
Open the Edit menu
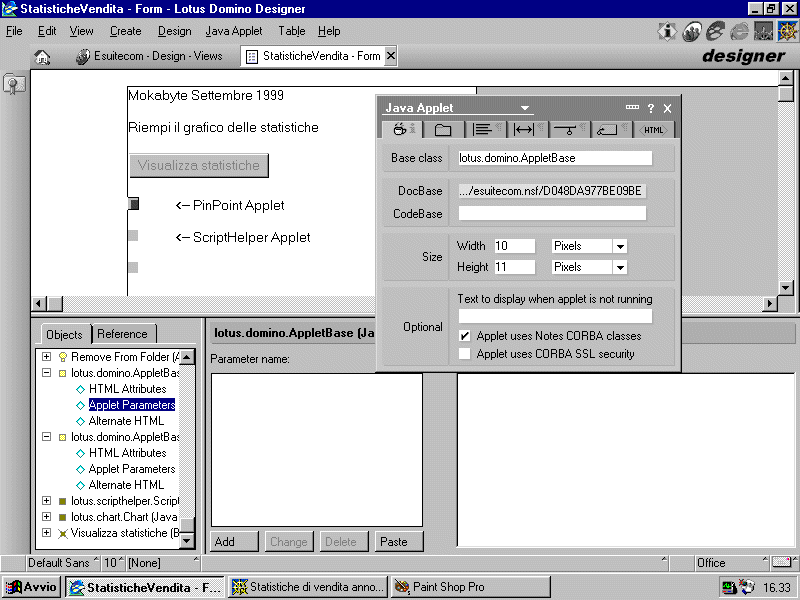click(47, 31)
